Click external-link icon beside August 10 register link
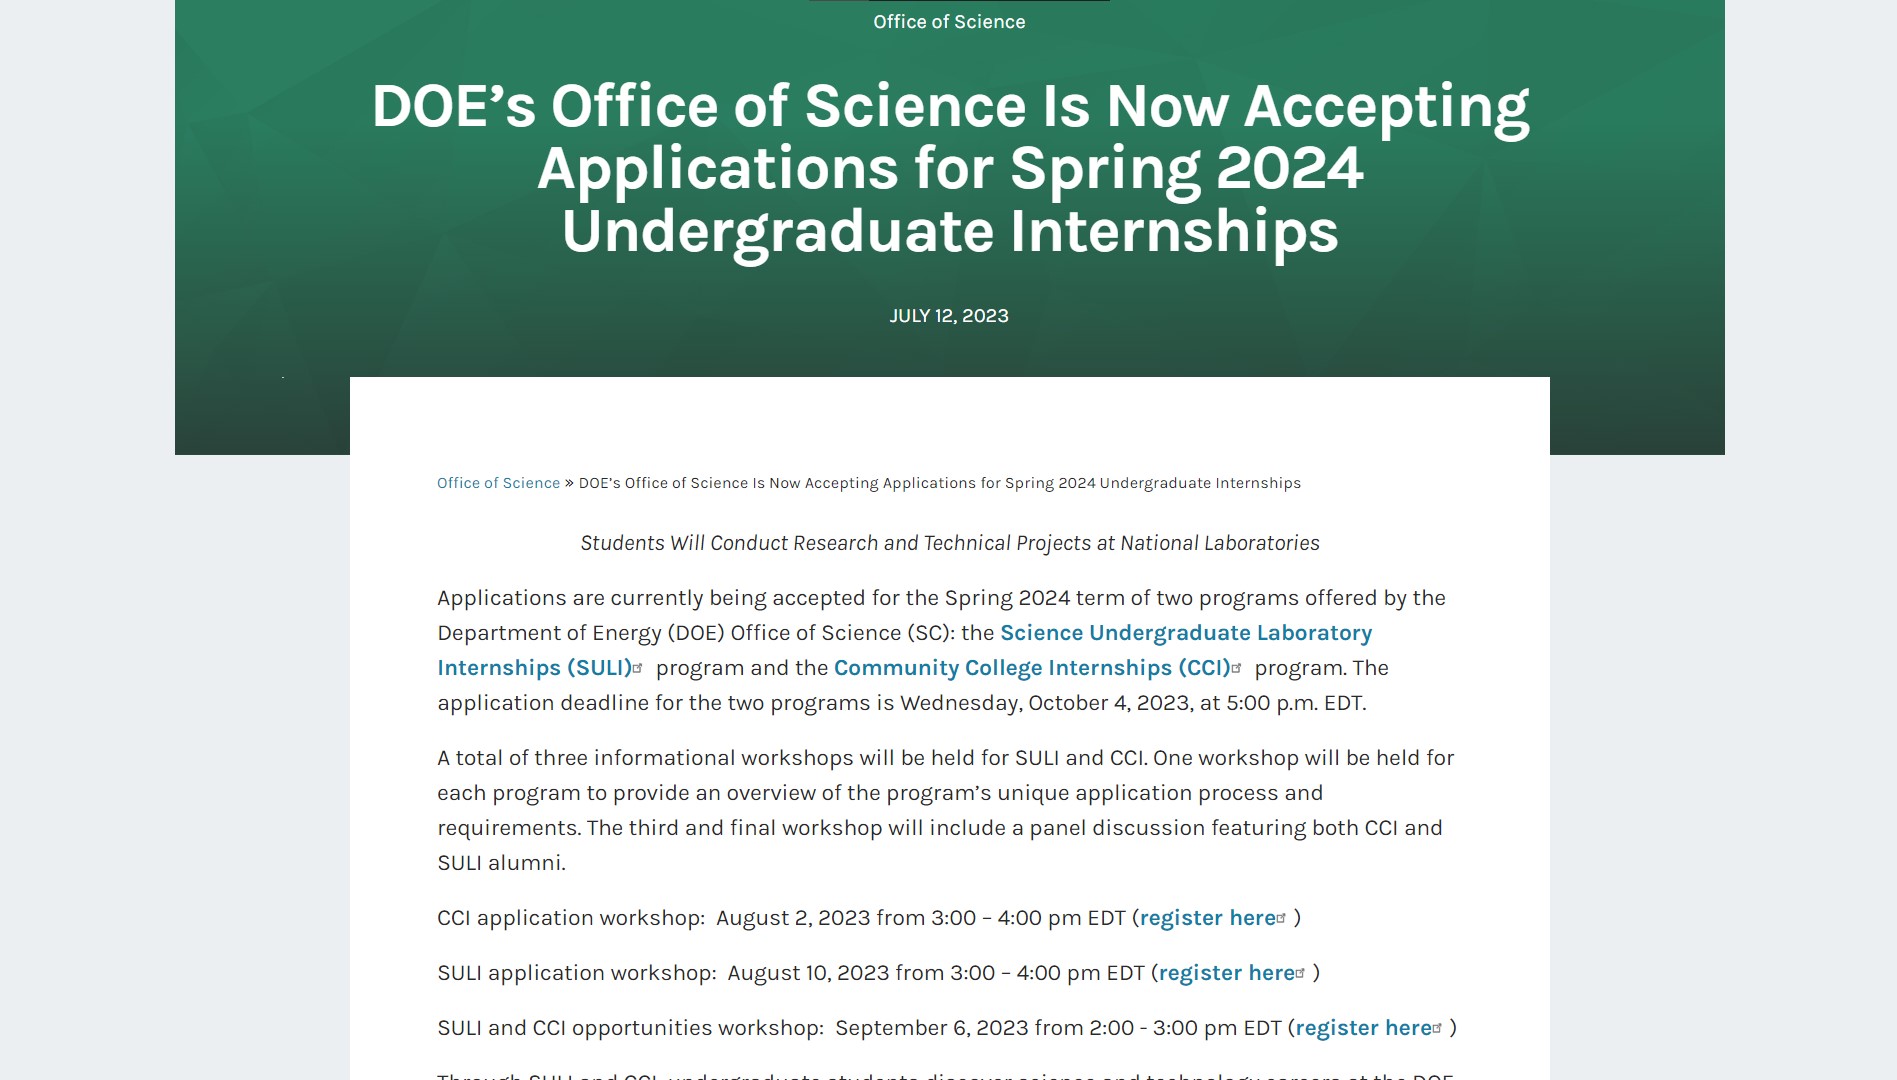Image resolution: width=1897 pixels, height=1080 pixels. point(1301,972)
